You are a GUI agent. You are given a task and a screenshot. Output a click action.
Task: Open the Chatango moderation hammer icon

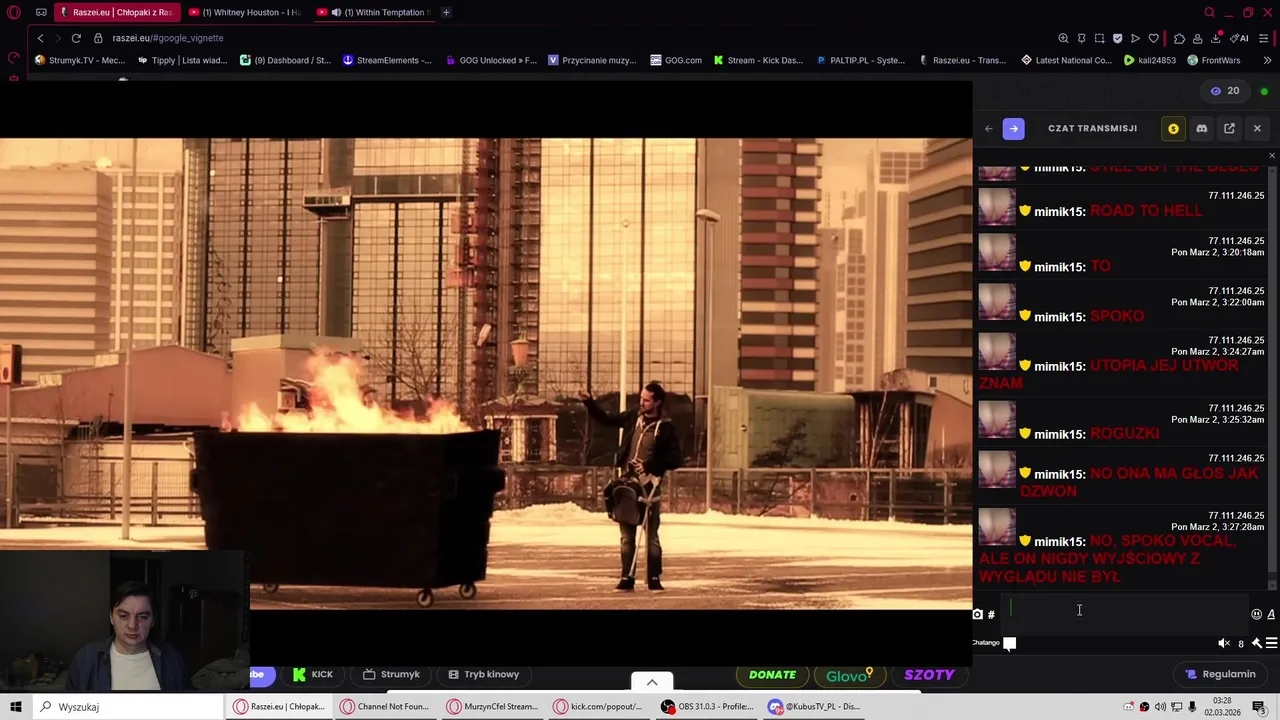coord(1257,643)
